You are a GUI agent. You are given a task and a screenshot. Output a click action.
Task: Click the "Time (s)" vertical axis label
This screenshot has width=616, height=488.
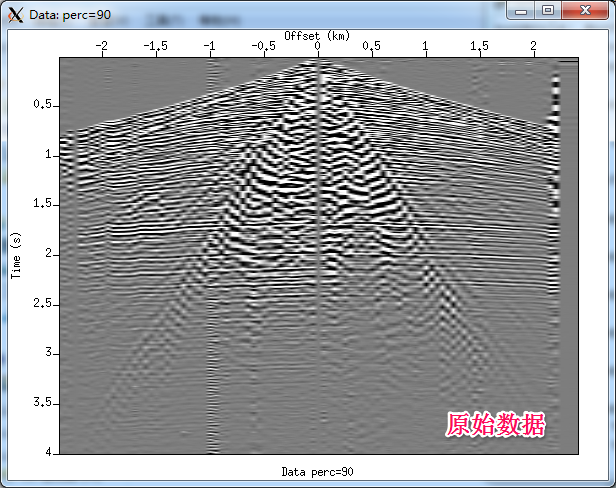(16, 255)
